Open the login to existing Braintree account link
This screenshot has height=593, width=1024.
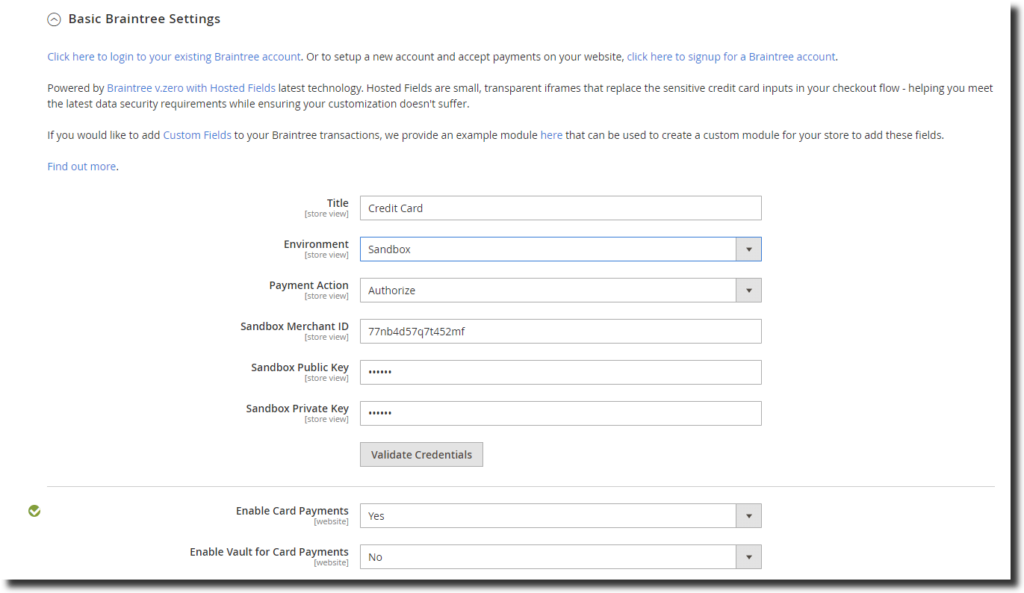coord(172,57)
